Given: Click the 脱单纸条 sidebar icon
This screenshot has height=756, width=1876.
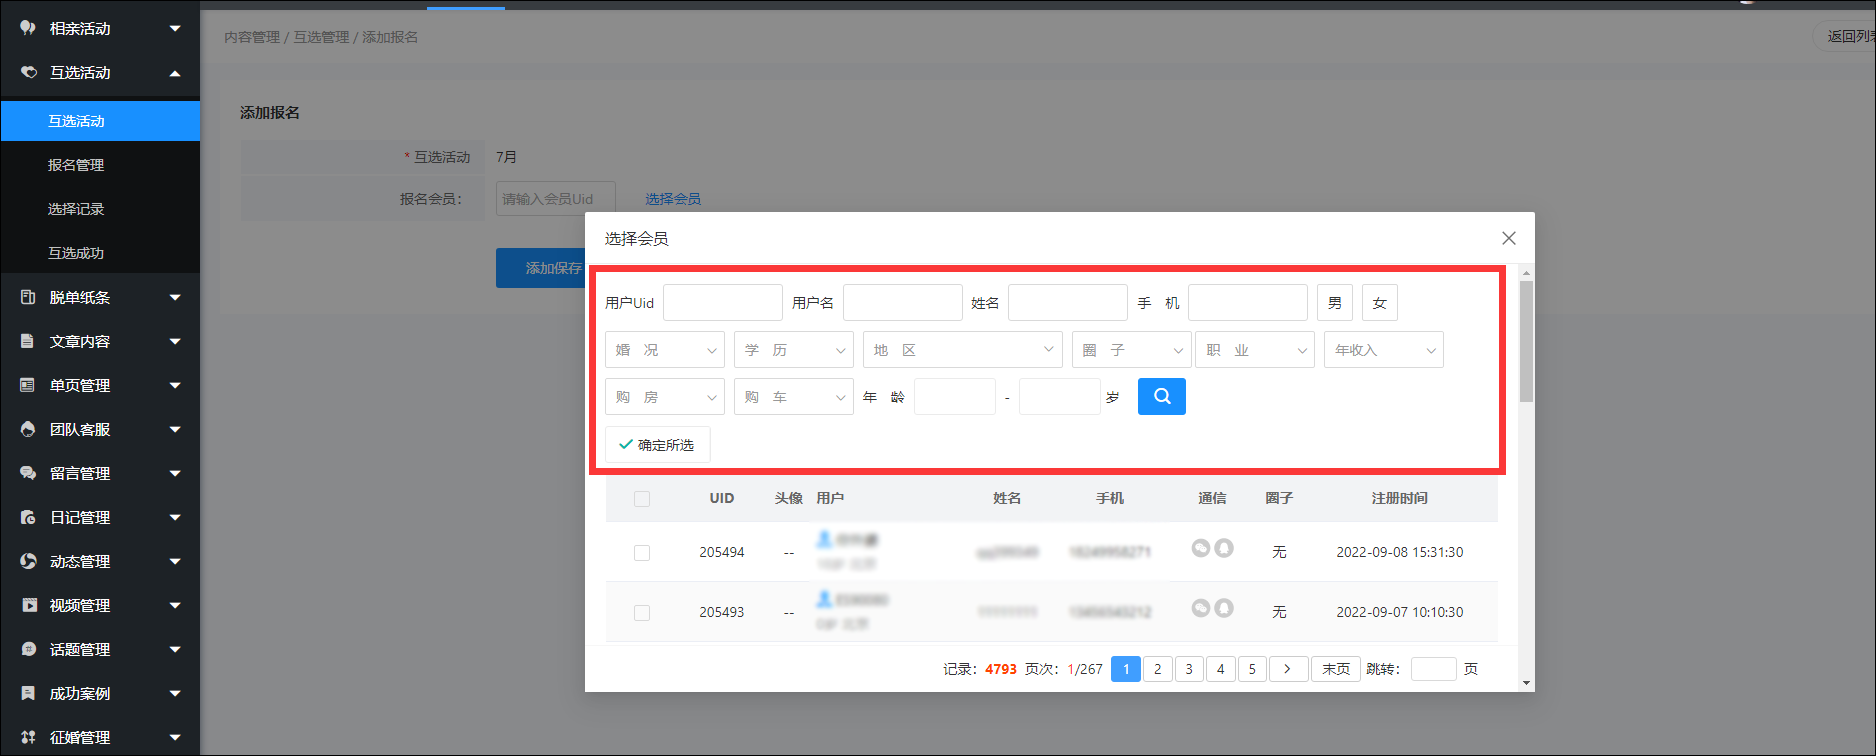Looking at the screenshot, I should click(x=28, y=297).
